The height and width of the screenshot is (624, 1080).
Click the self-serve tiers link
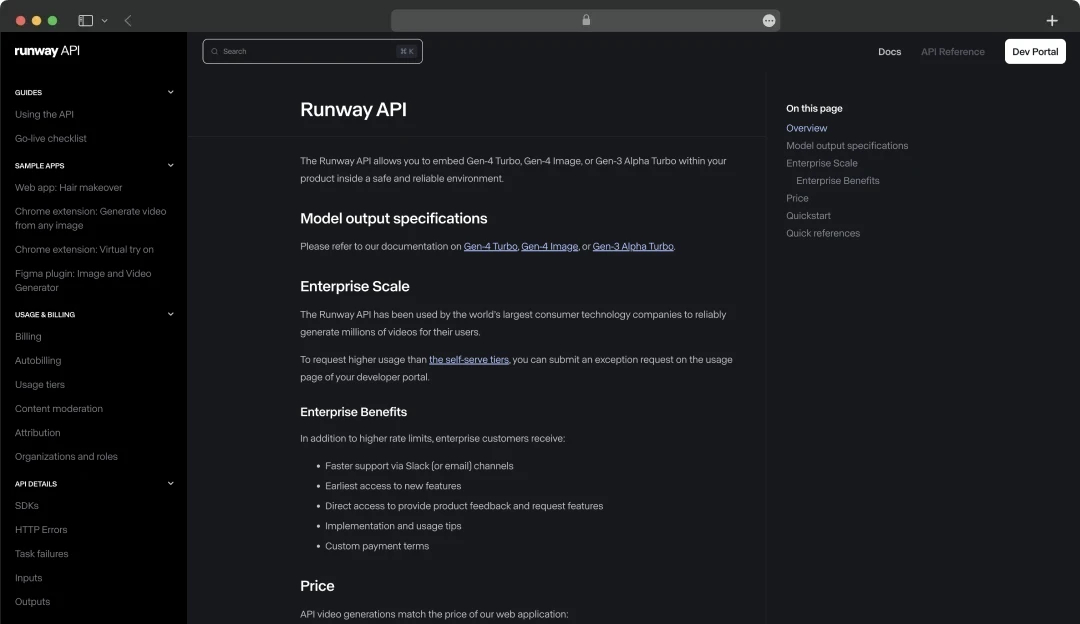coord(469,358)
